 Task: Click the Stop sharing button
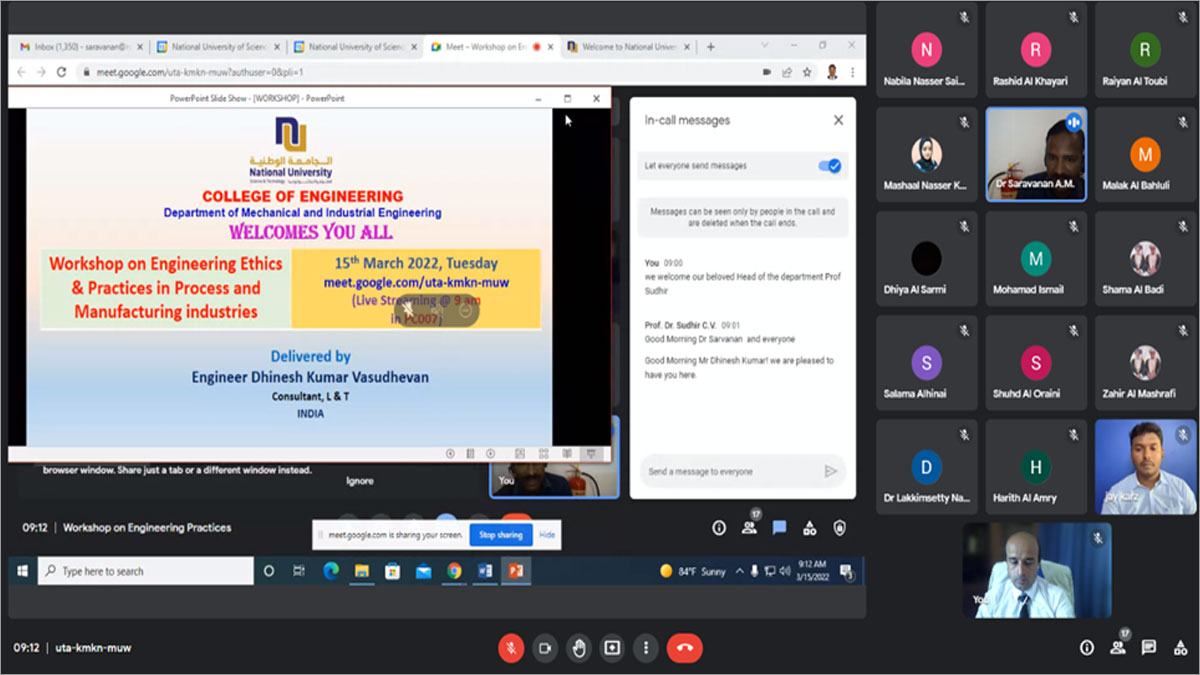click(x=501, y=535)
